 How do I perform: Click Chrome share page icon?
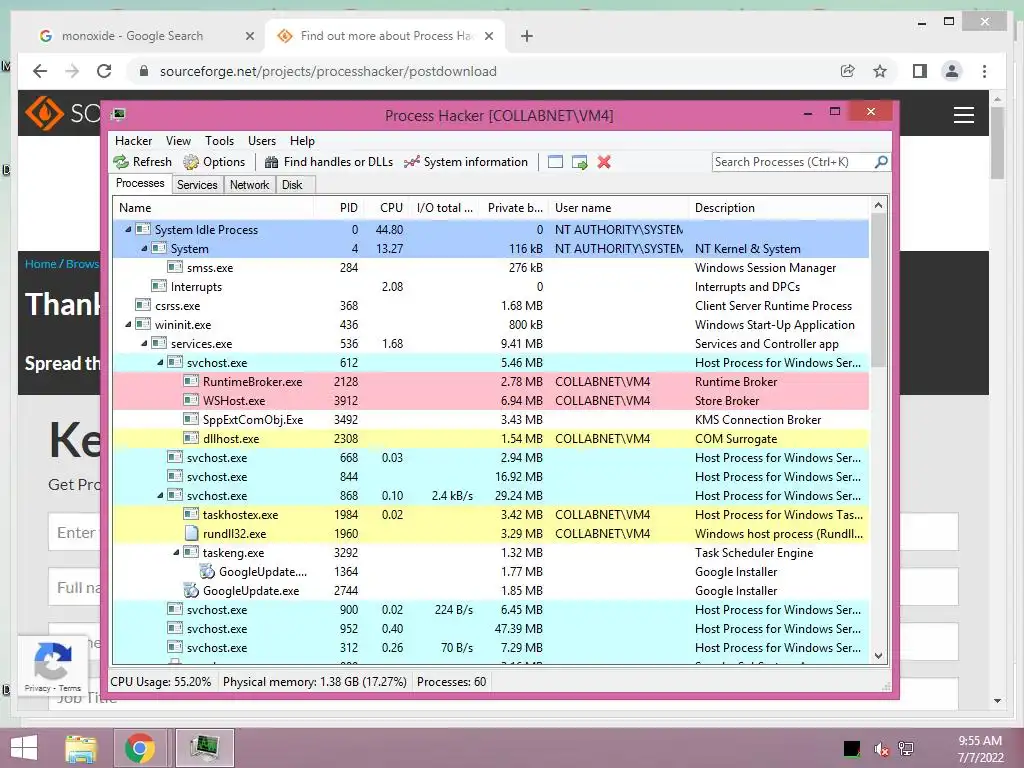point(848,71)
